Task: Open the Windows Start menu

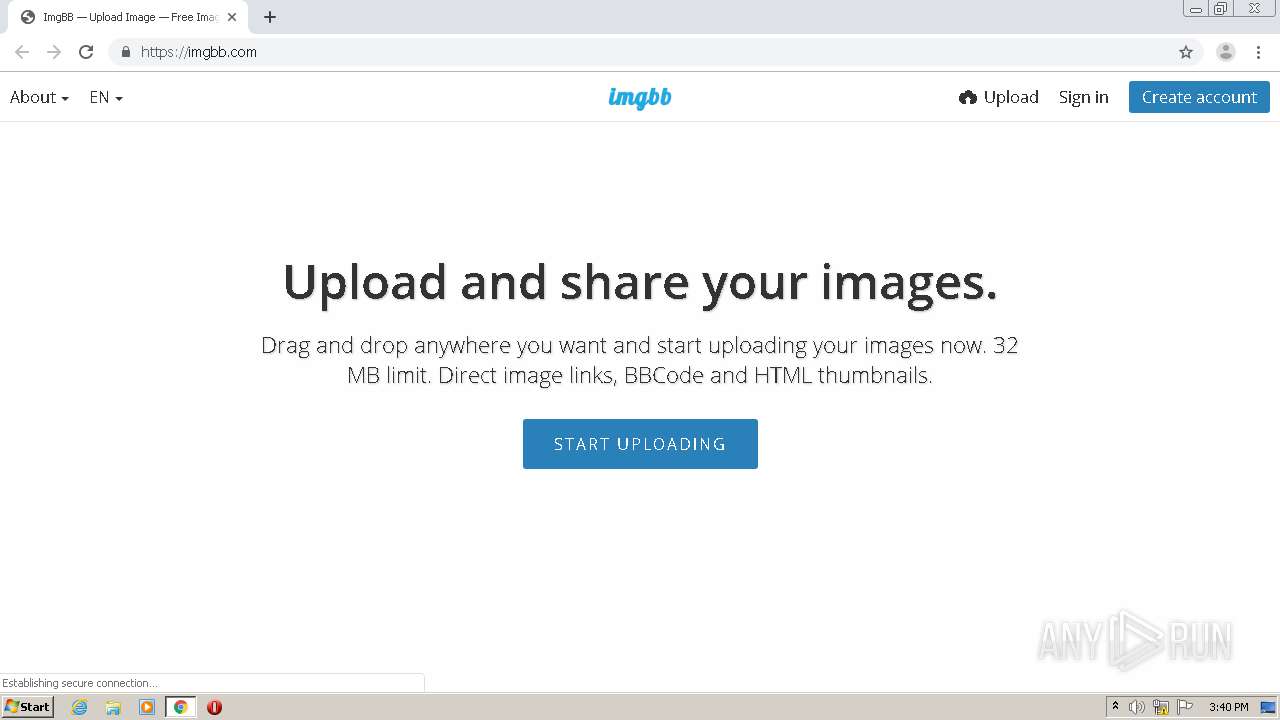Action: (28, 707)
